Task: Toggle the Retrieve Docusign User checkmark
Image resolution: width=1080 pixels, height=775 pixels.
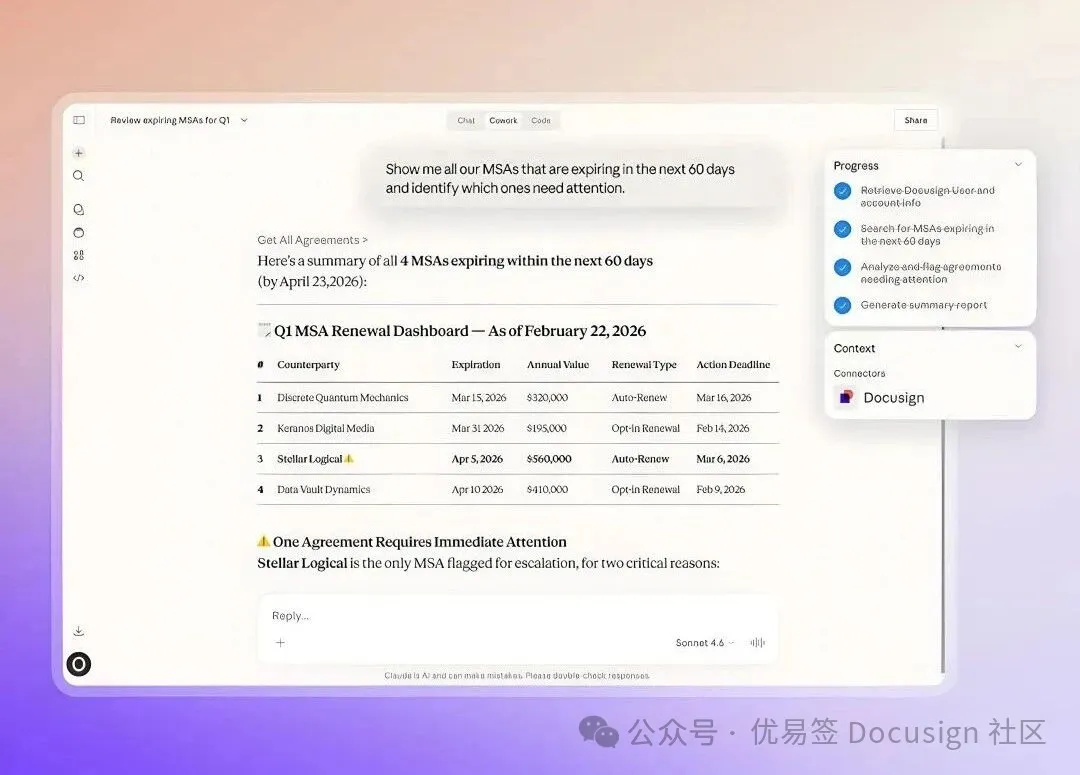Action: tap(842, 191)
